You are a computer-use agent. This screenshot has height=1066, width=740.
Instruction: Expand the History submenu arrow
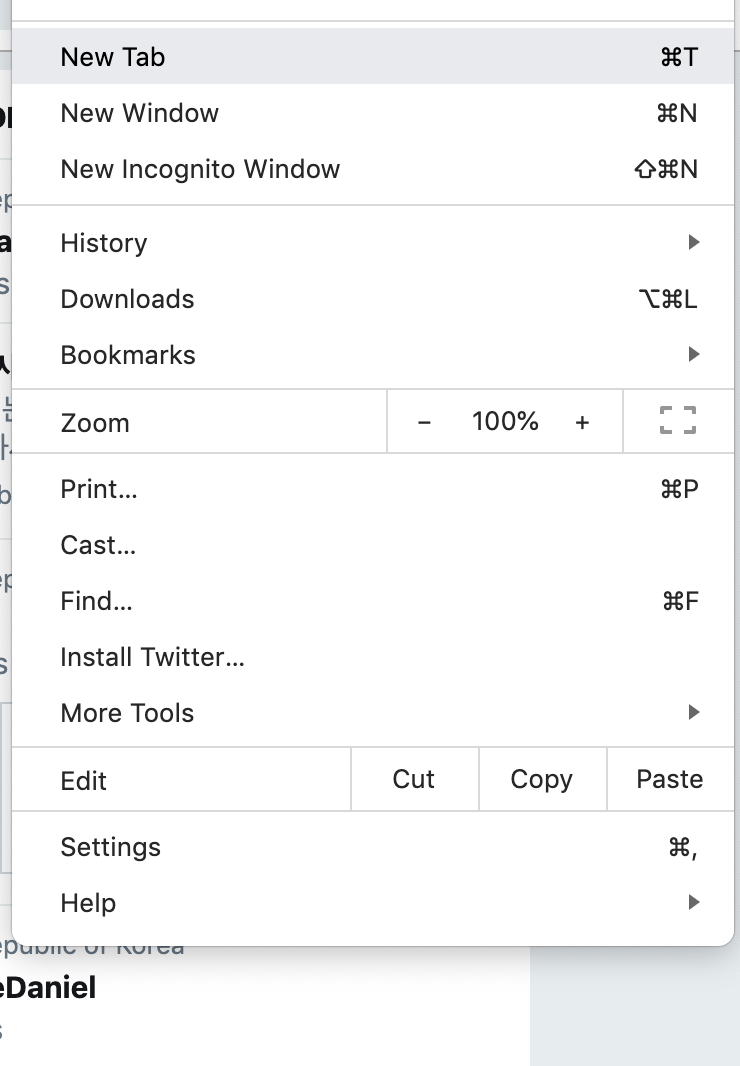694,242
